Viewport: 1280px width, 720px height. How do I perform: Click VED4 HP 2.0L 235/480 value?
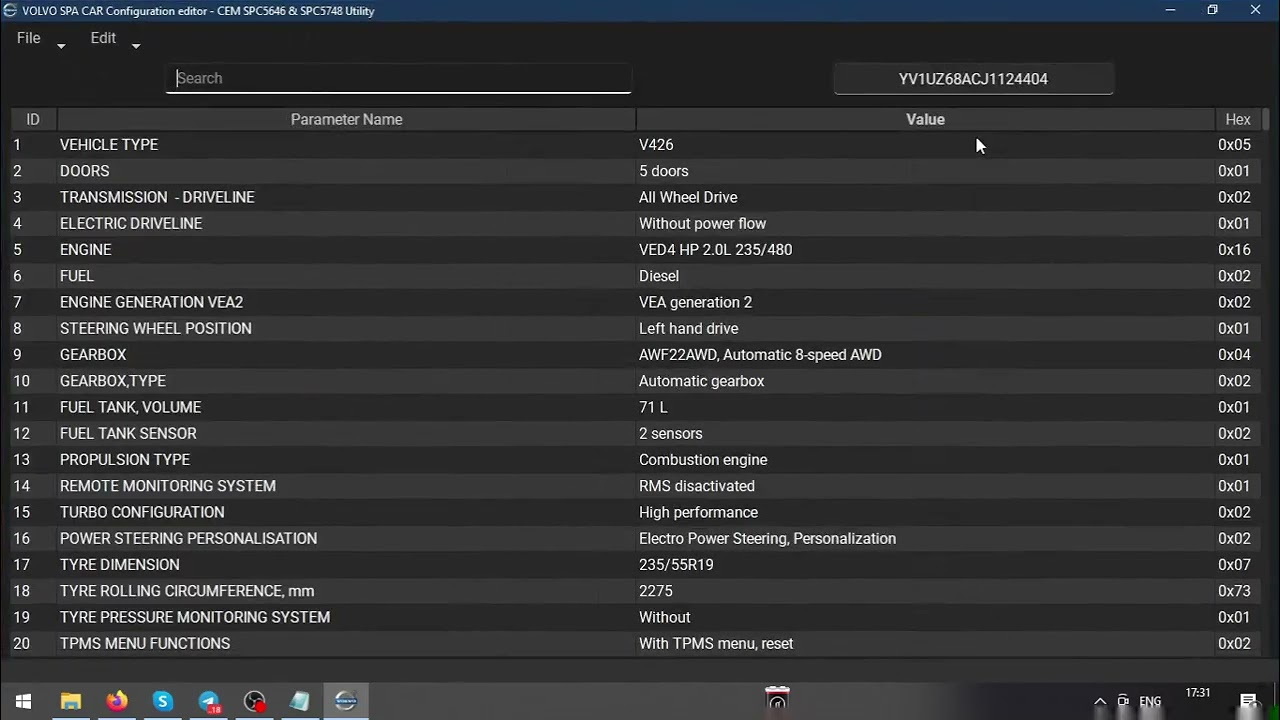click(716, 250)
